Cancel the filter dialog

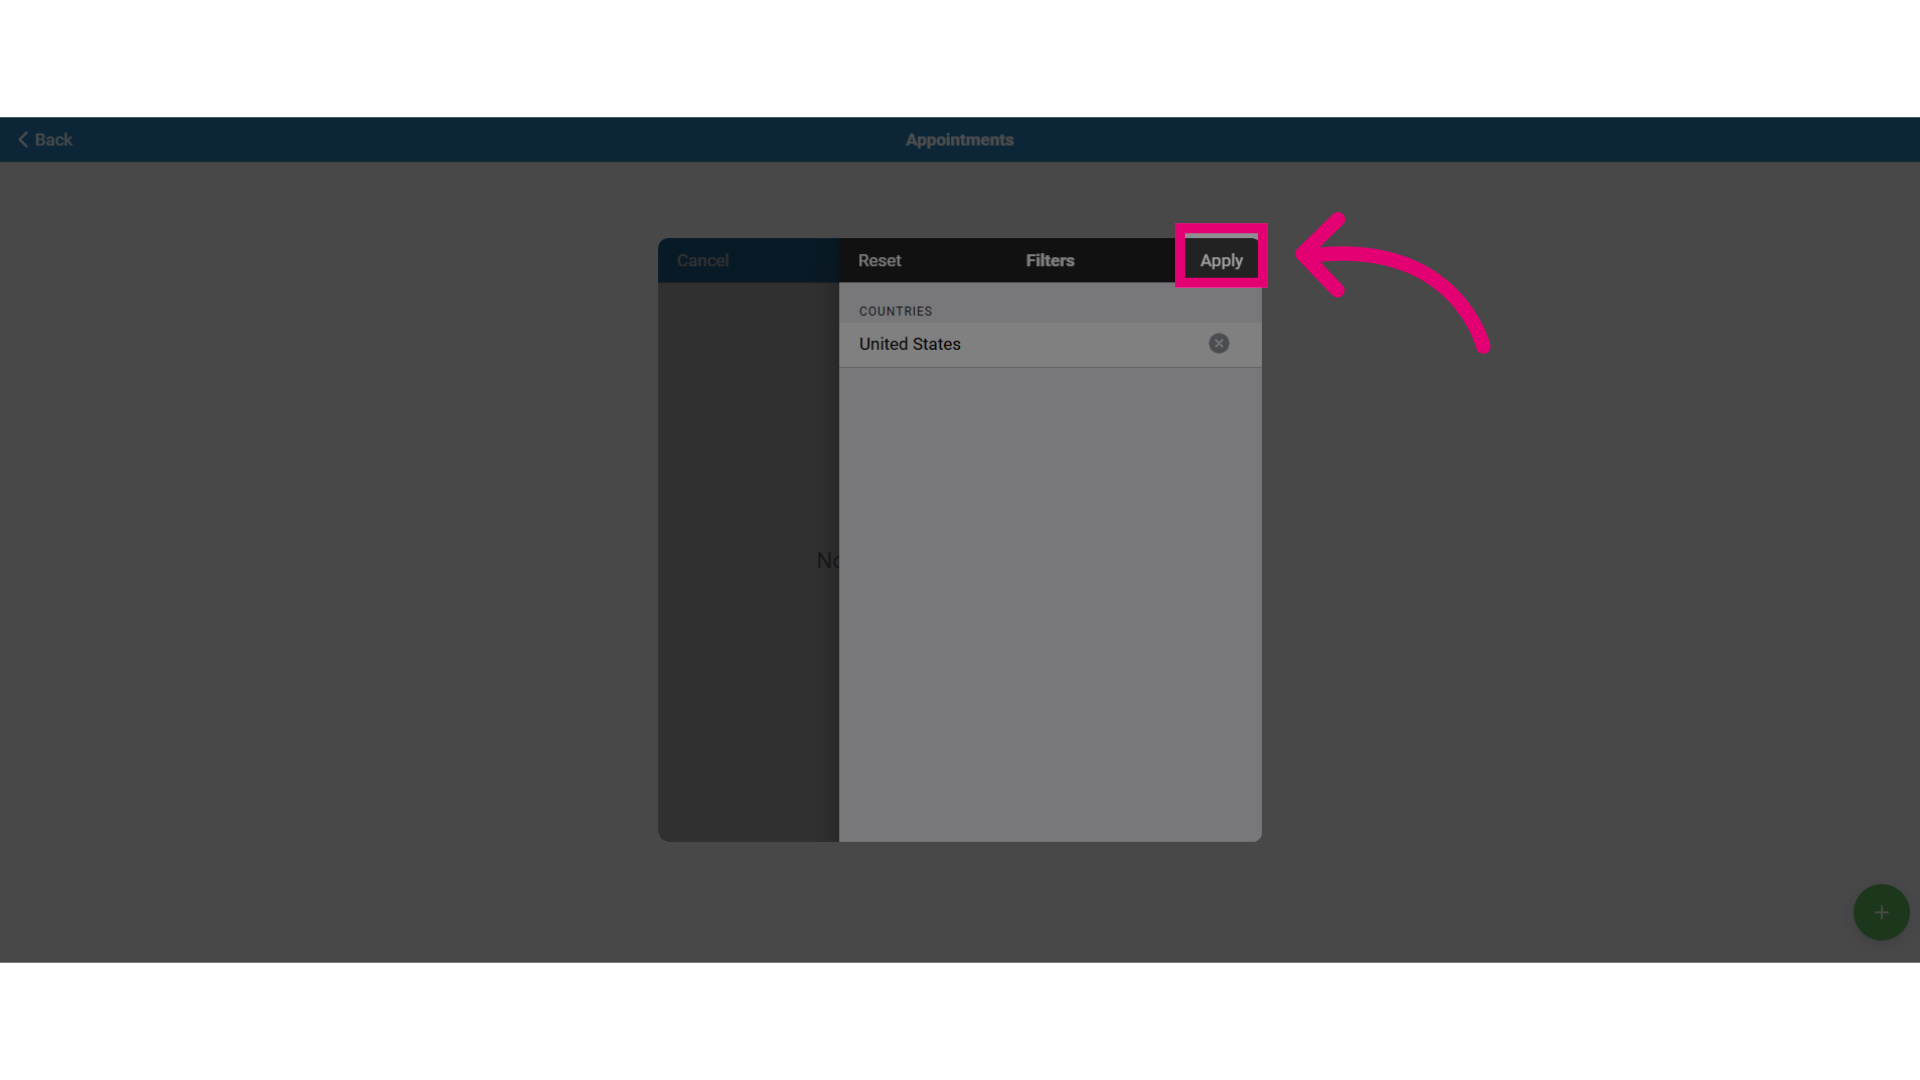tap(702, 260)
